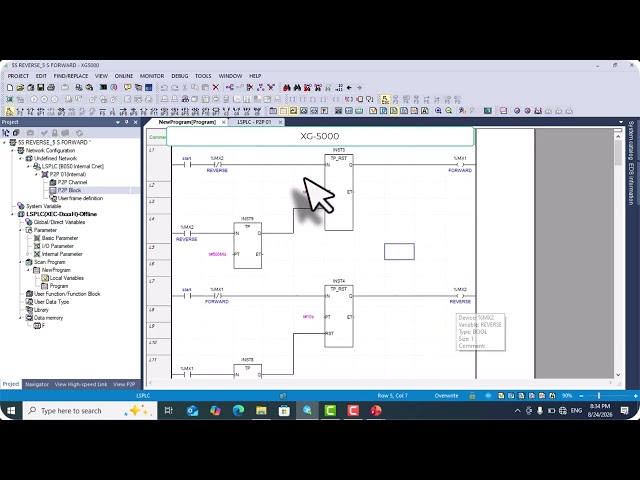640x480 pixels.
Task: Click the Task View icon on taskbar
Action: tap(169, 411)
